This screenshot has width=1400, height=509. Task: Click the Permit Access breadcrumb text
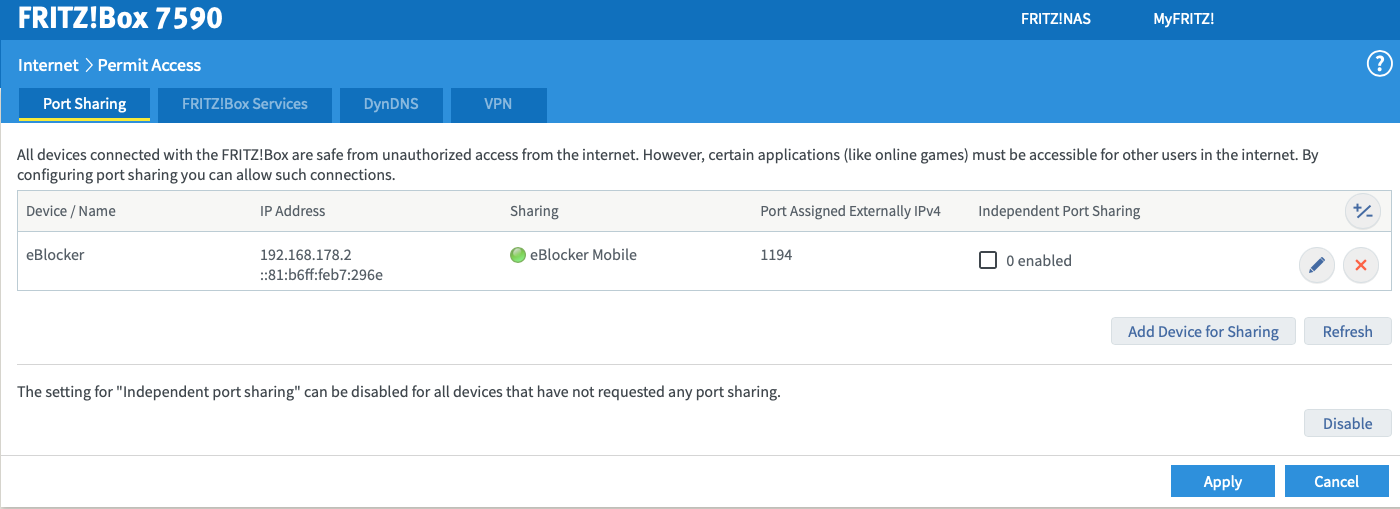click(149, 65)
